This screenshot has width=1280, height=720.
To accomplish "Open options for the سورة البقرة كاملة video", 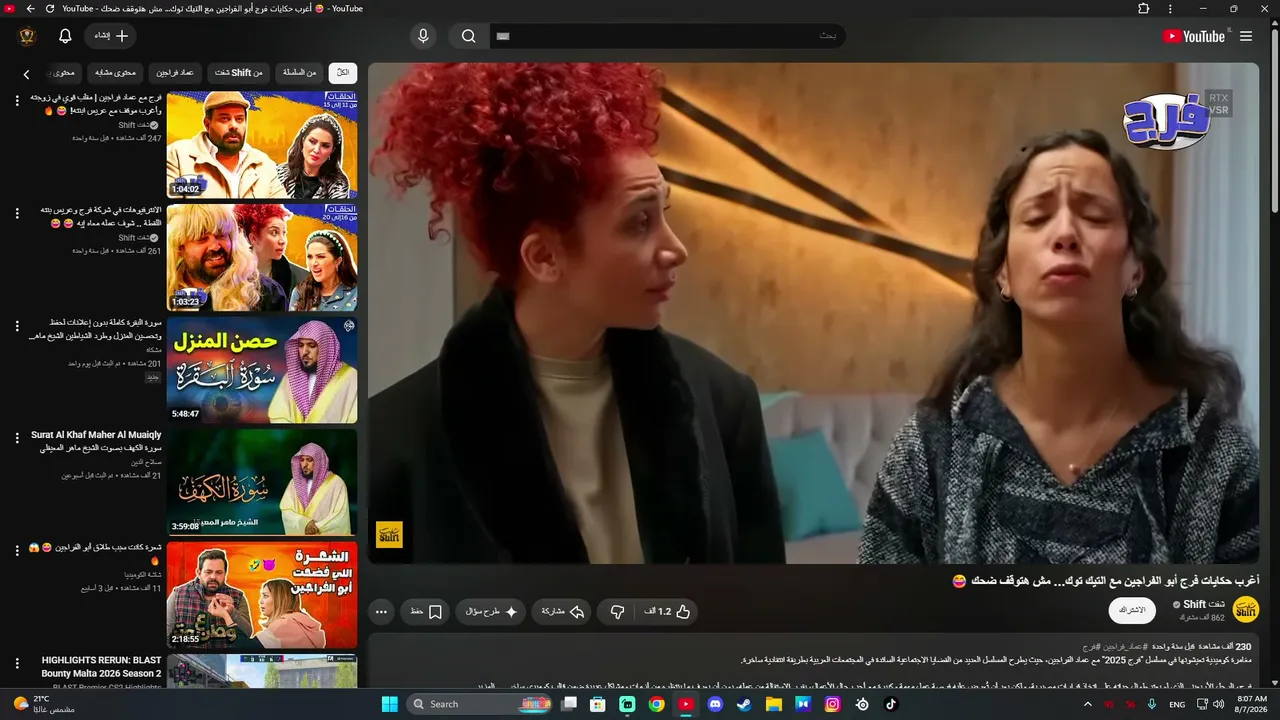I will click(x=17, y=326).
